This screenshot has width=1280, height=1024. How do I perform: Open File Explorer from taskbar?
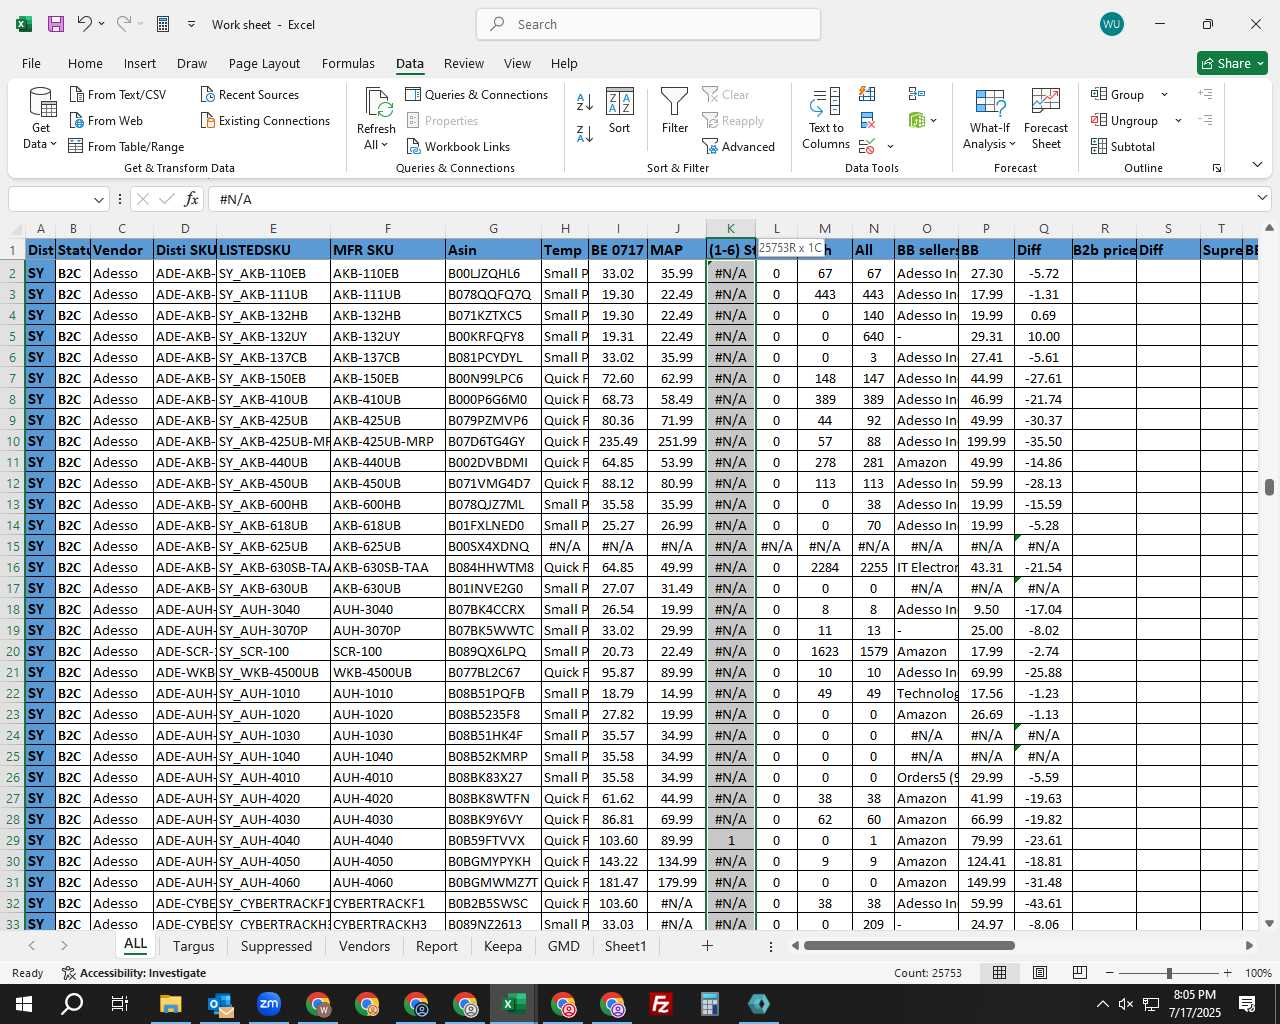pos(170,1004)
